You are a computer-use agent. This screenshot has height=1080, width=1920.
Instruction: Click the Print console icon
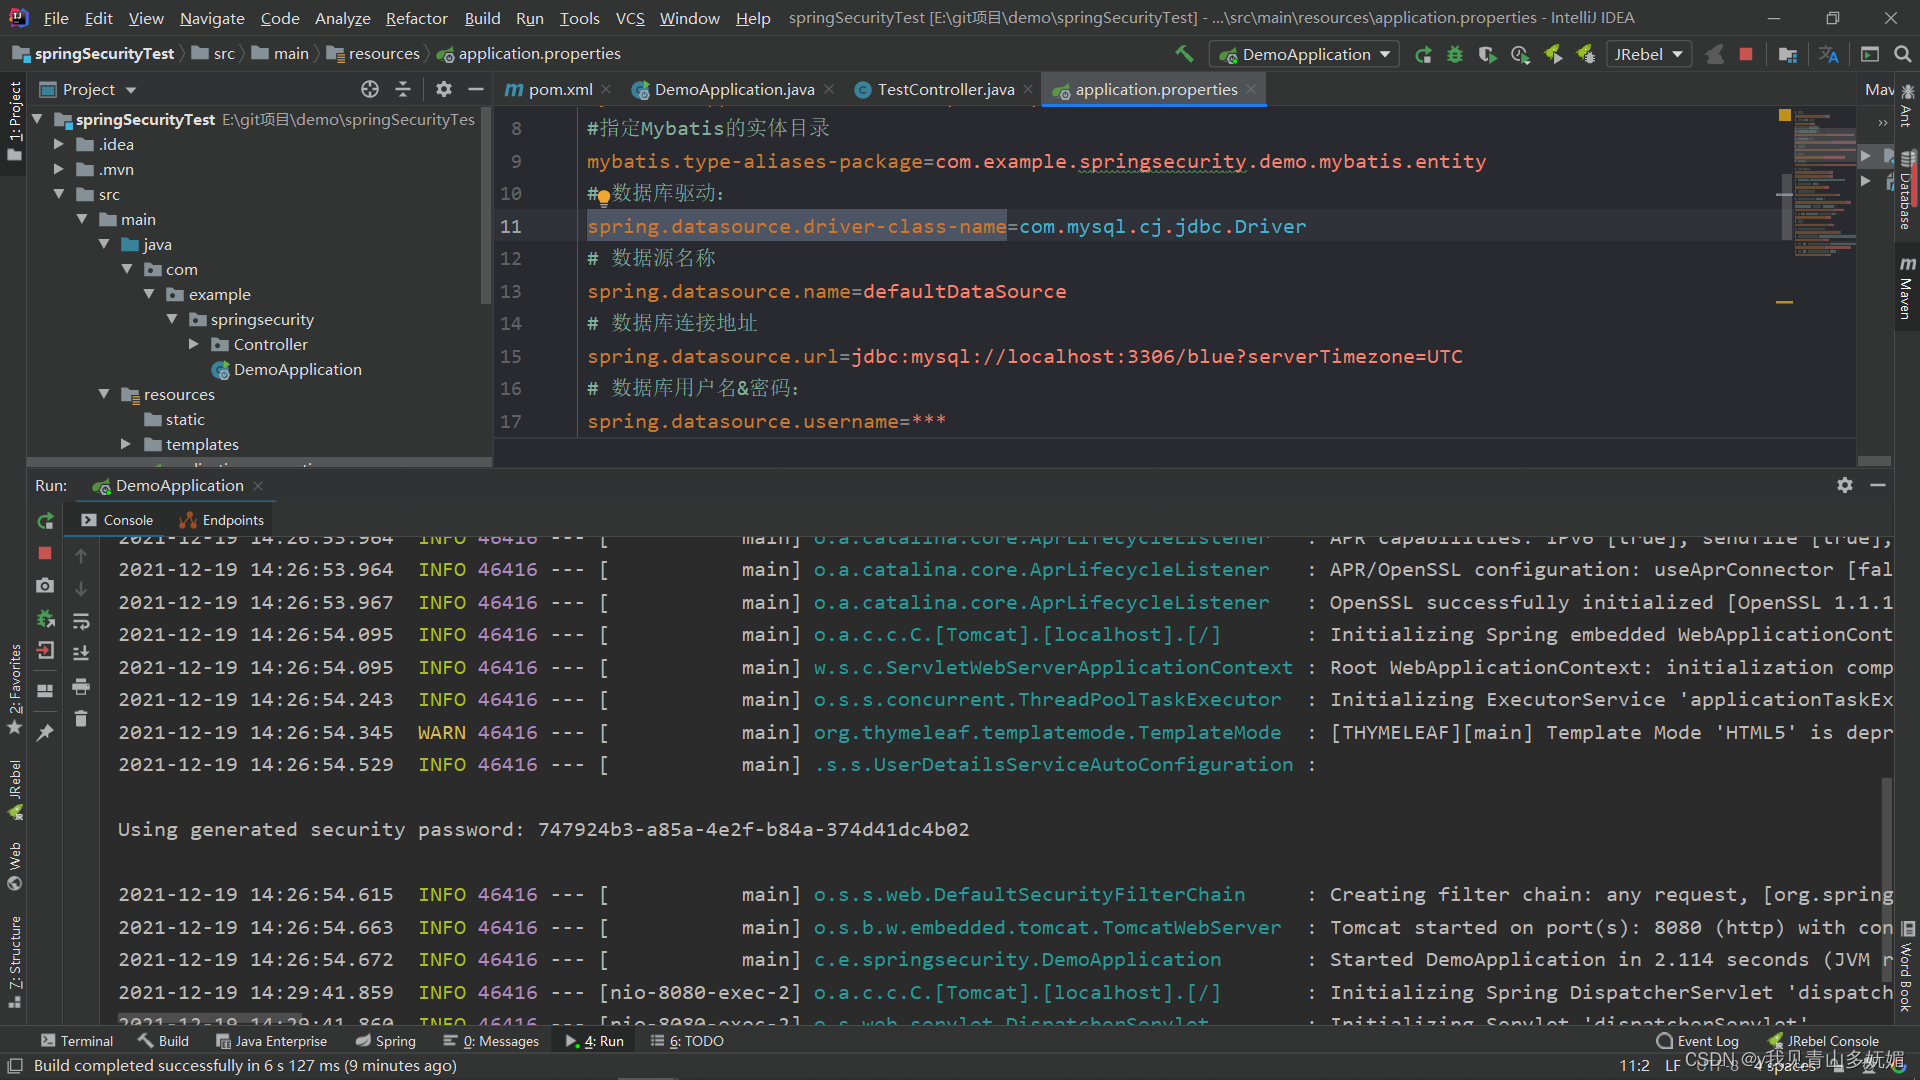pos(81,686)
